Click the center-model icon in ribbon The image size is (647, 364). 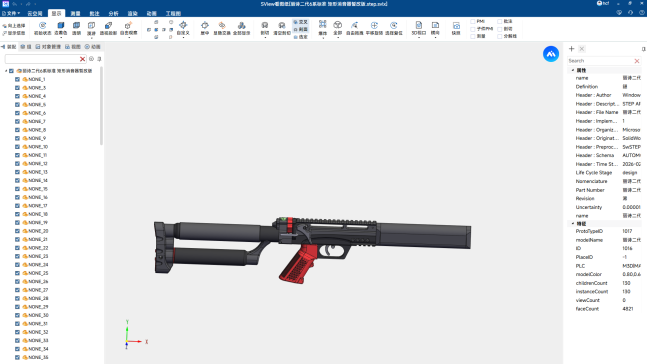tap(205, 26)
